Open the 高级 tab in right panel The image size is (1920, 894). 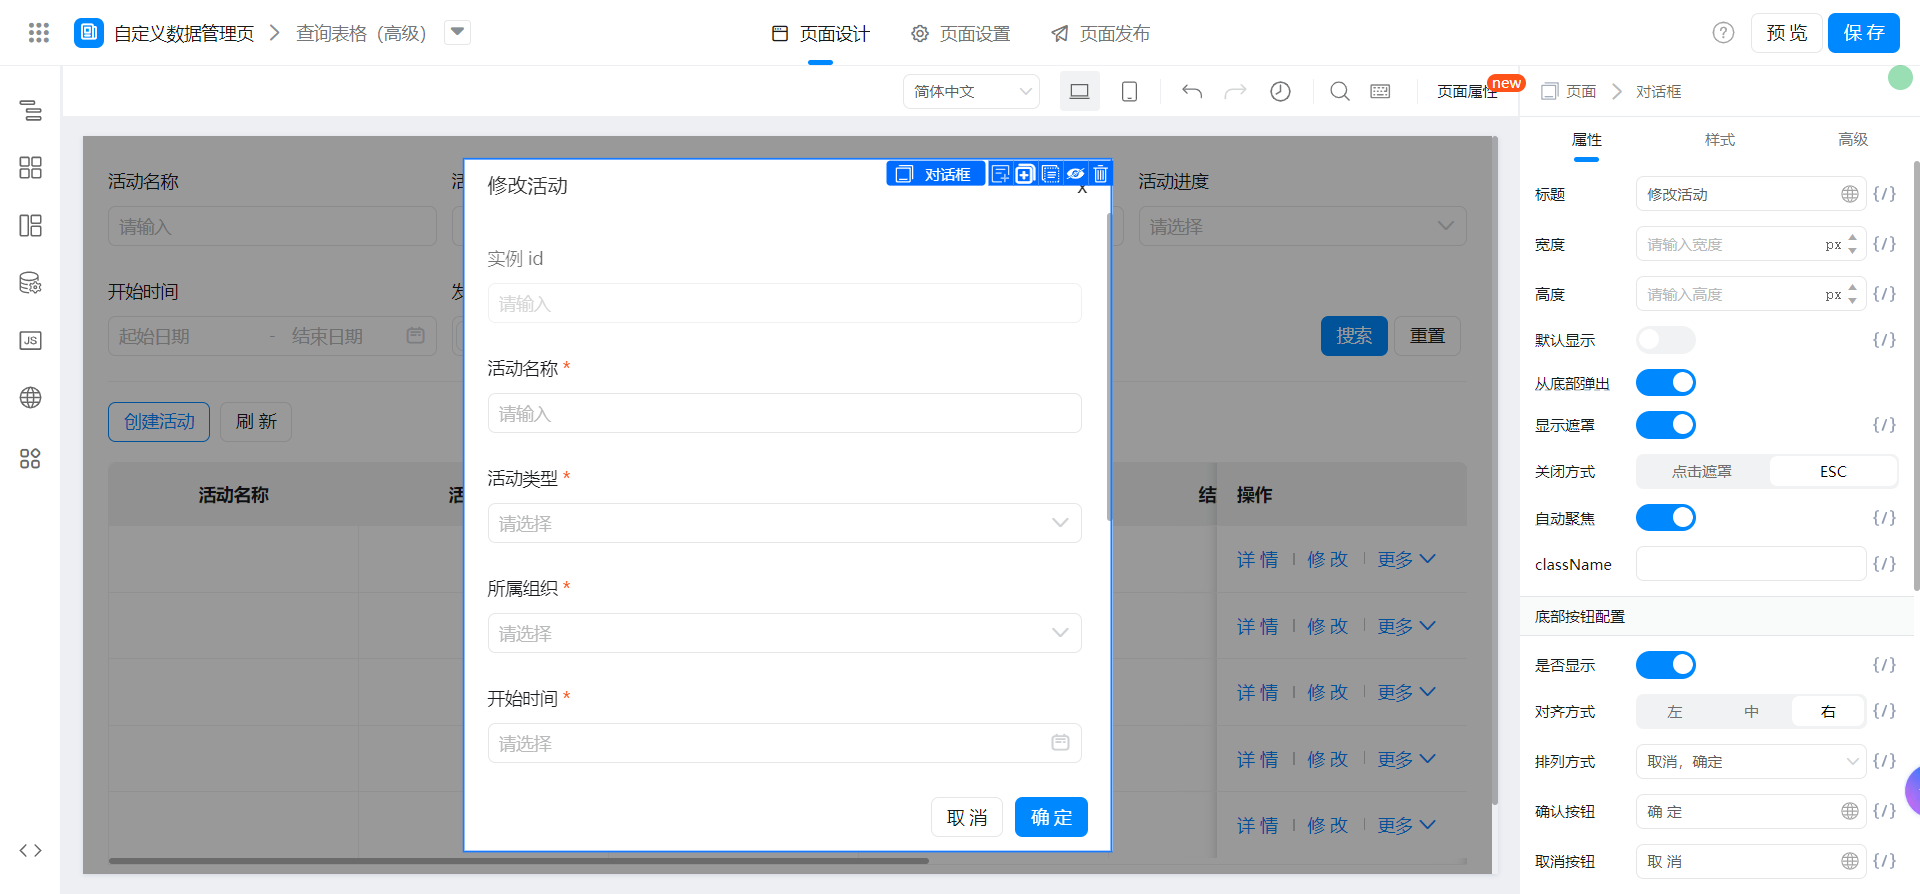(x=1853, y=140)
